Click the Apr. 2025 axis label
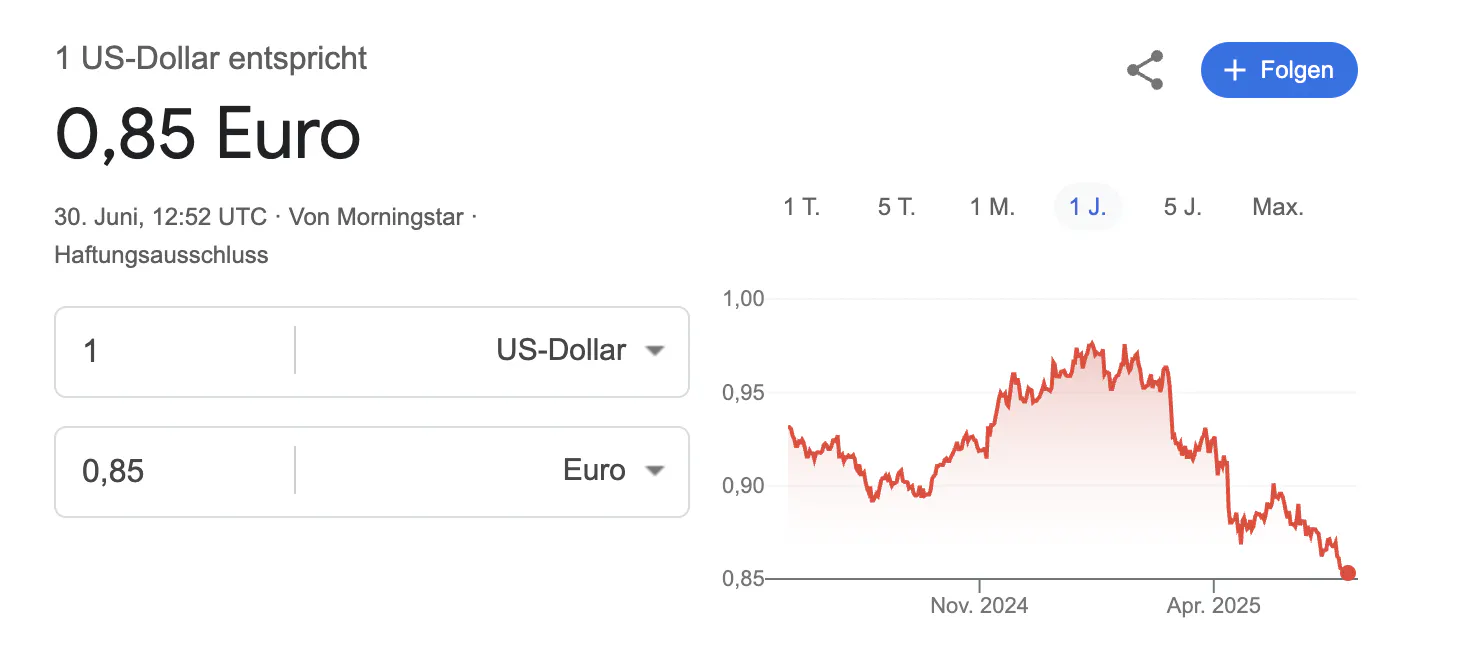Screen dimensions: 1478x652 click(1213, 605)
